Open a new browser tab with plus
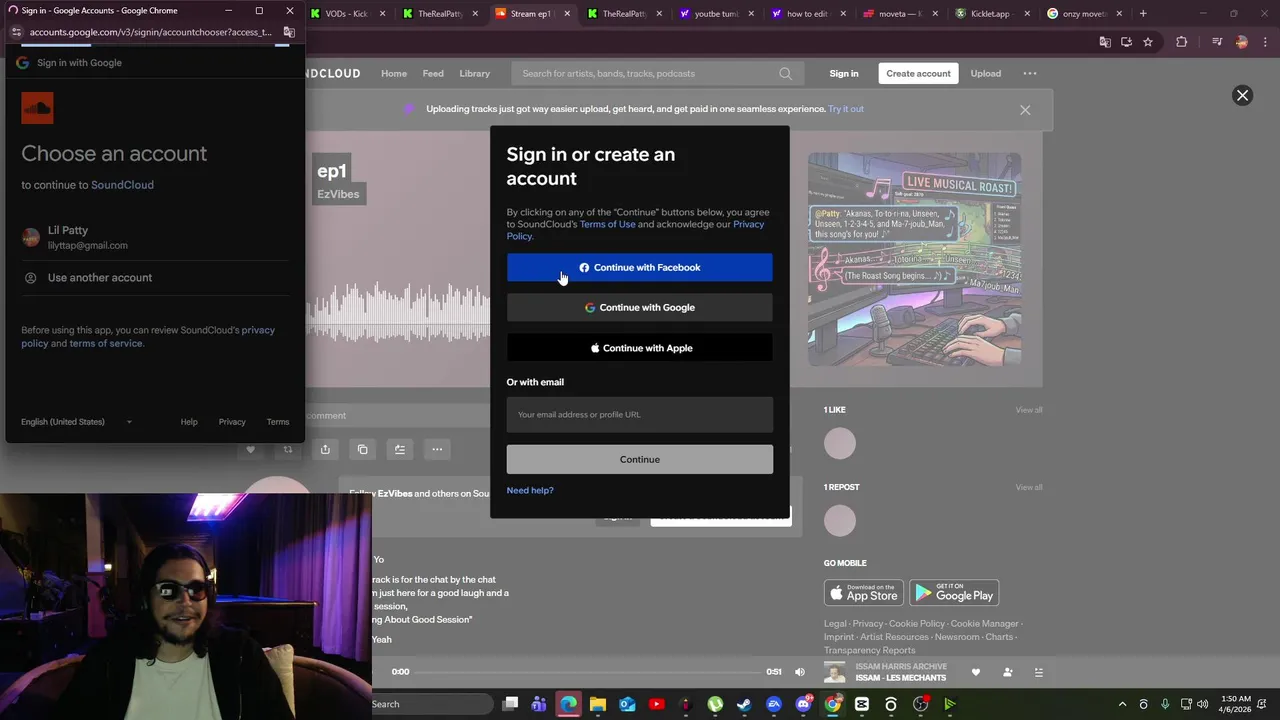1280x720 pixels. [x=1143, y=14]
